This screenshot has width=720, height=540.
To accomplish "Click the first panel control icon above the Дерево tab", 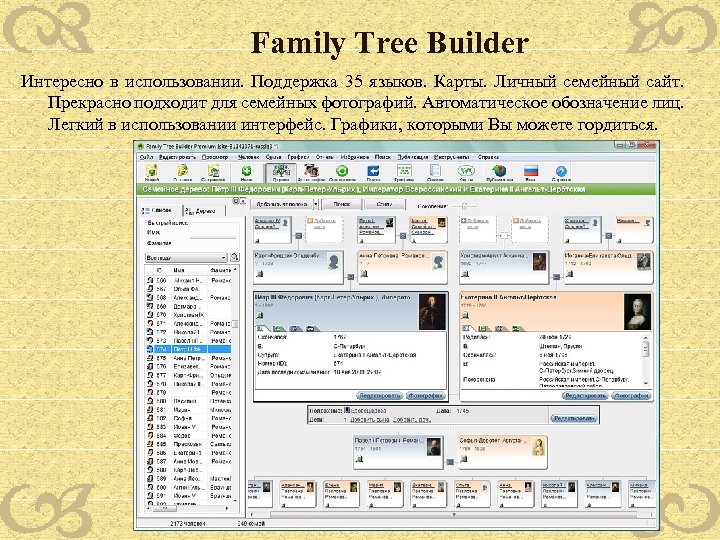I will point(236,201).
